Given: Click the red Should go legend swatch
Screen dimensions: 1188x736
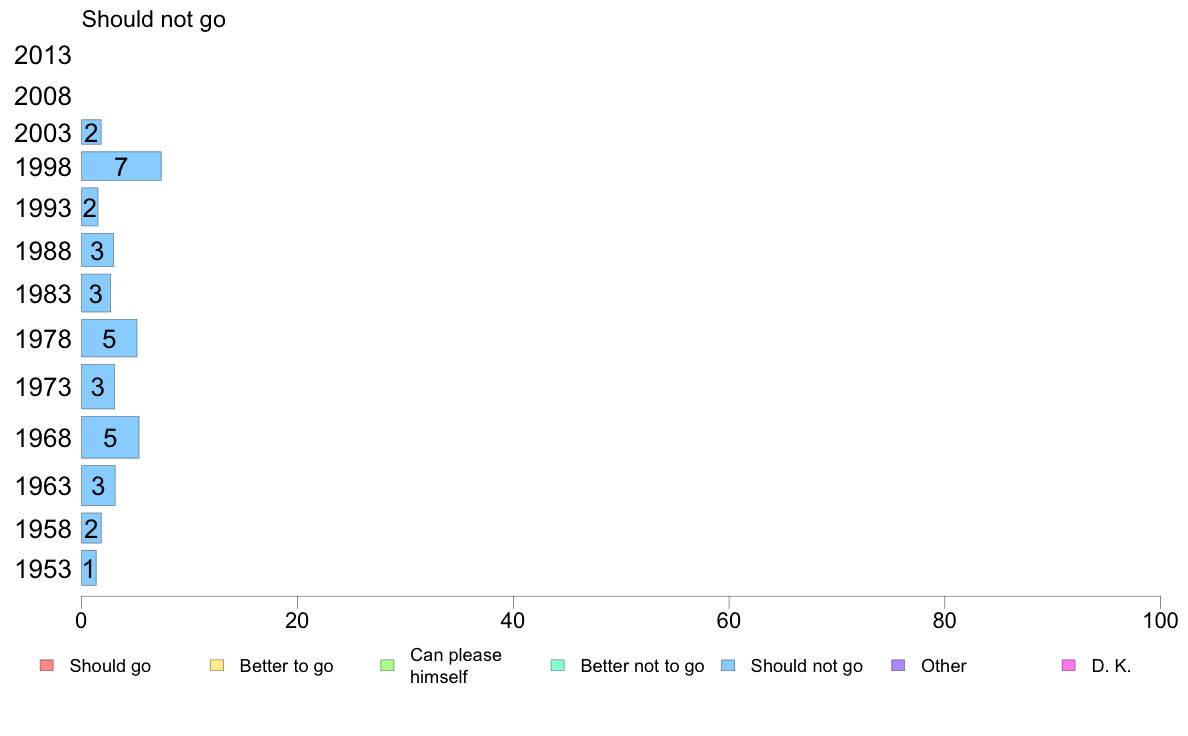Looking at the screenshot, I should click(46, 666).
